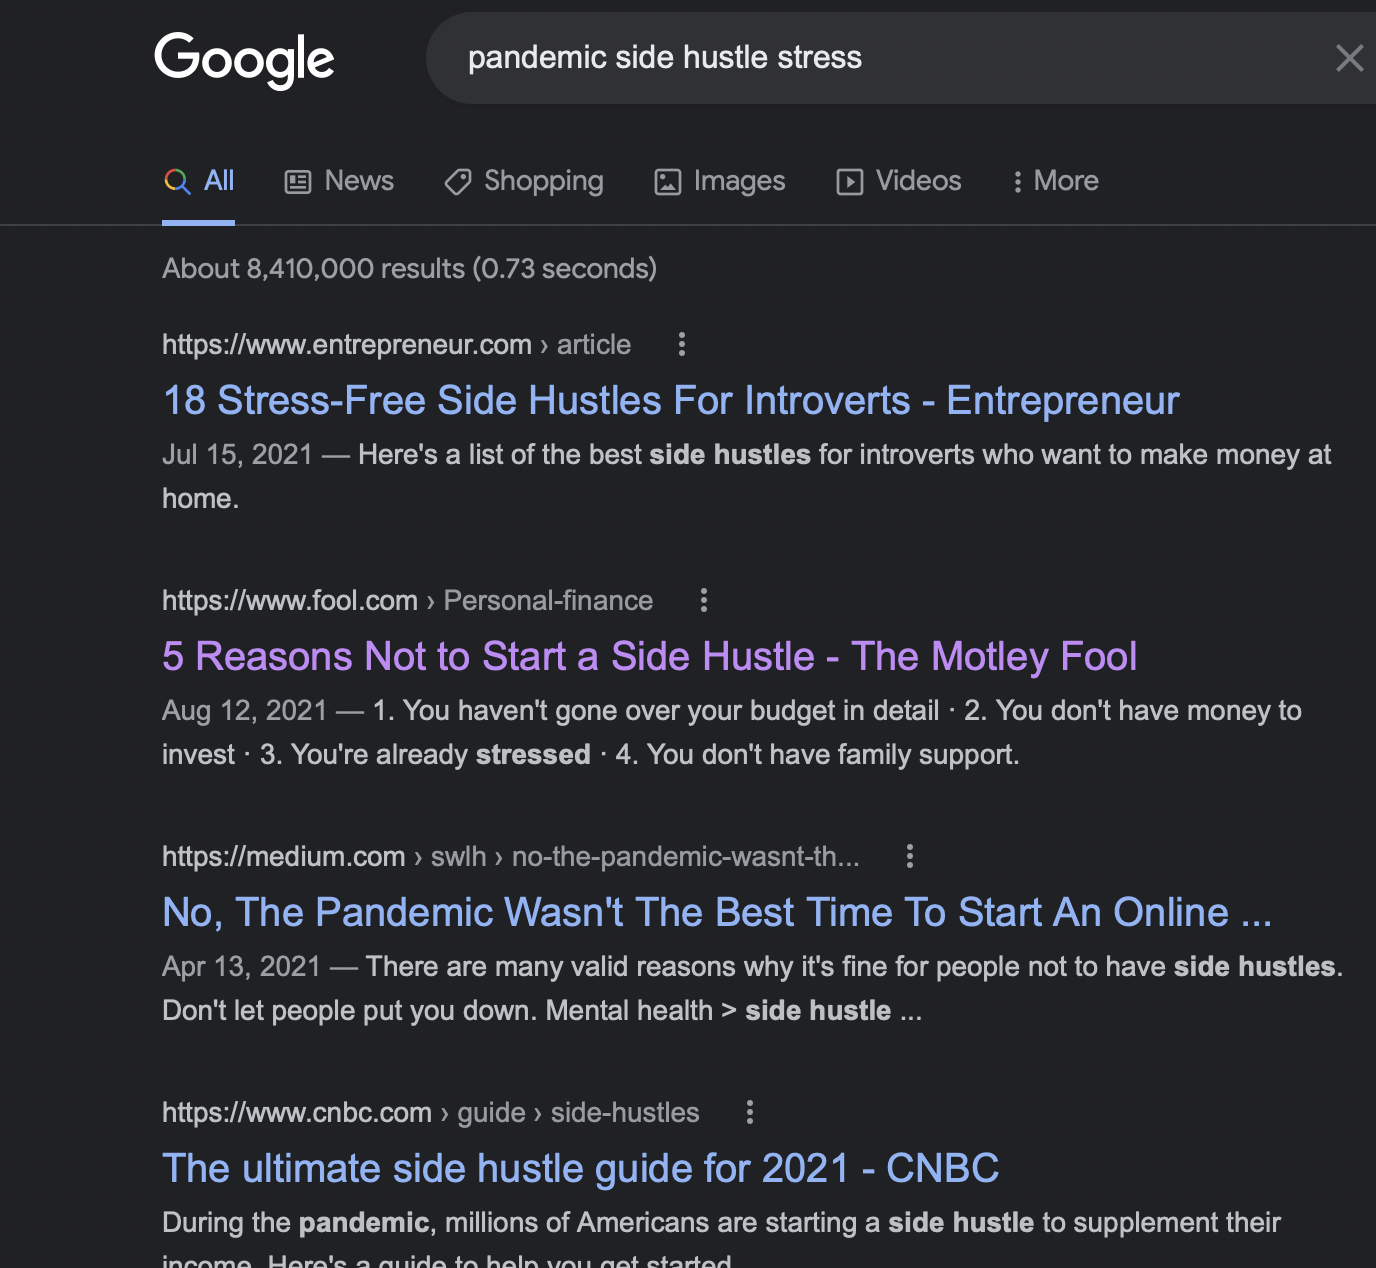Click the medium.com swlh URL
Screen dimensions: 1376x1268
511,857
